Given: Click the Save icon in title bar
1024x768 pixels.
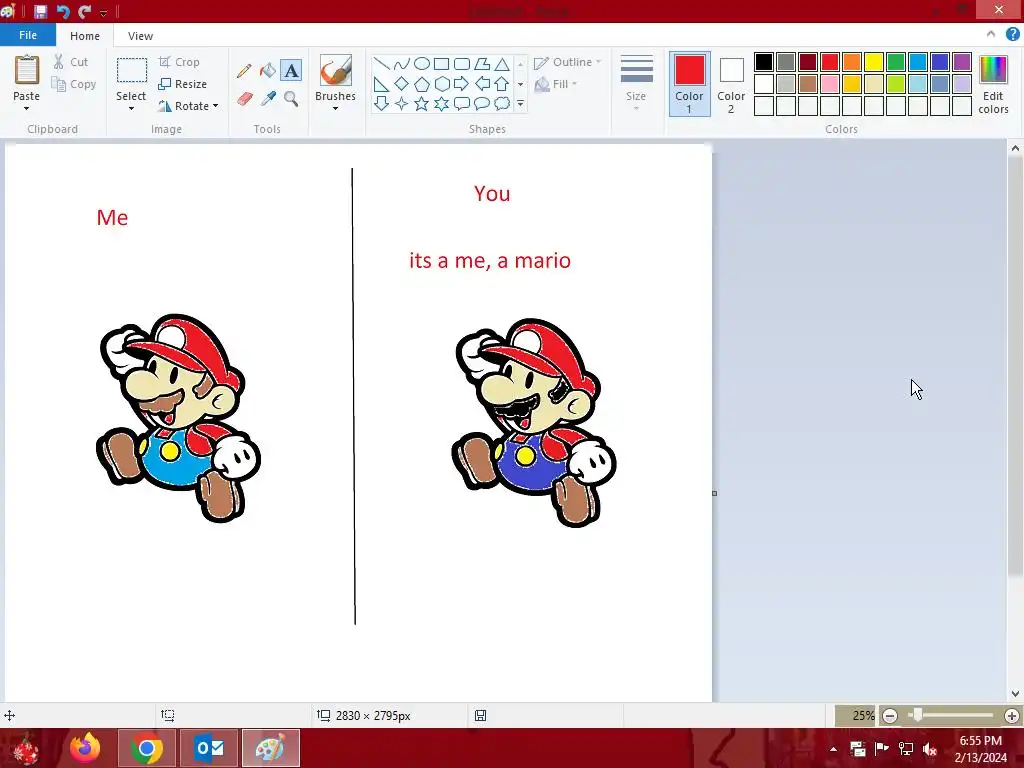Looking at the screenshot, I should (40, 11).
